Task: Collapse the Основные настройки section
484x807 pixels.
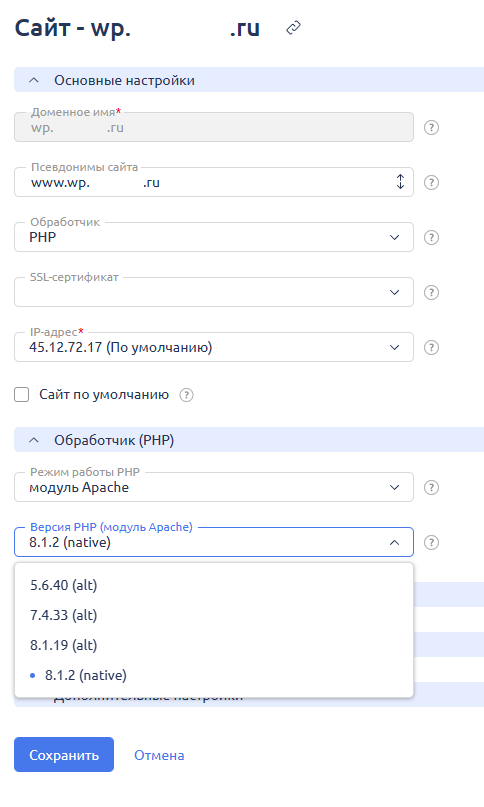Action: click(34, 80)
